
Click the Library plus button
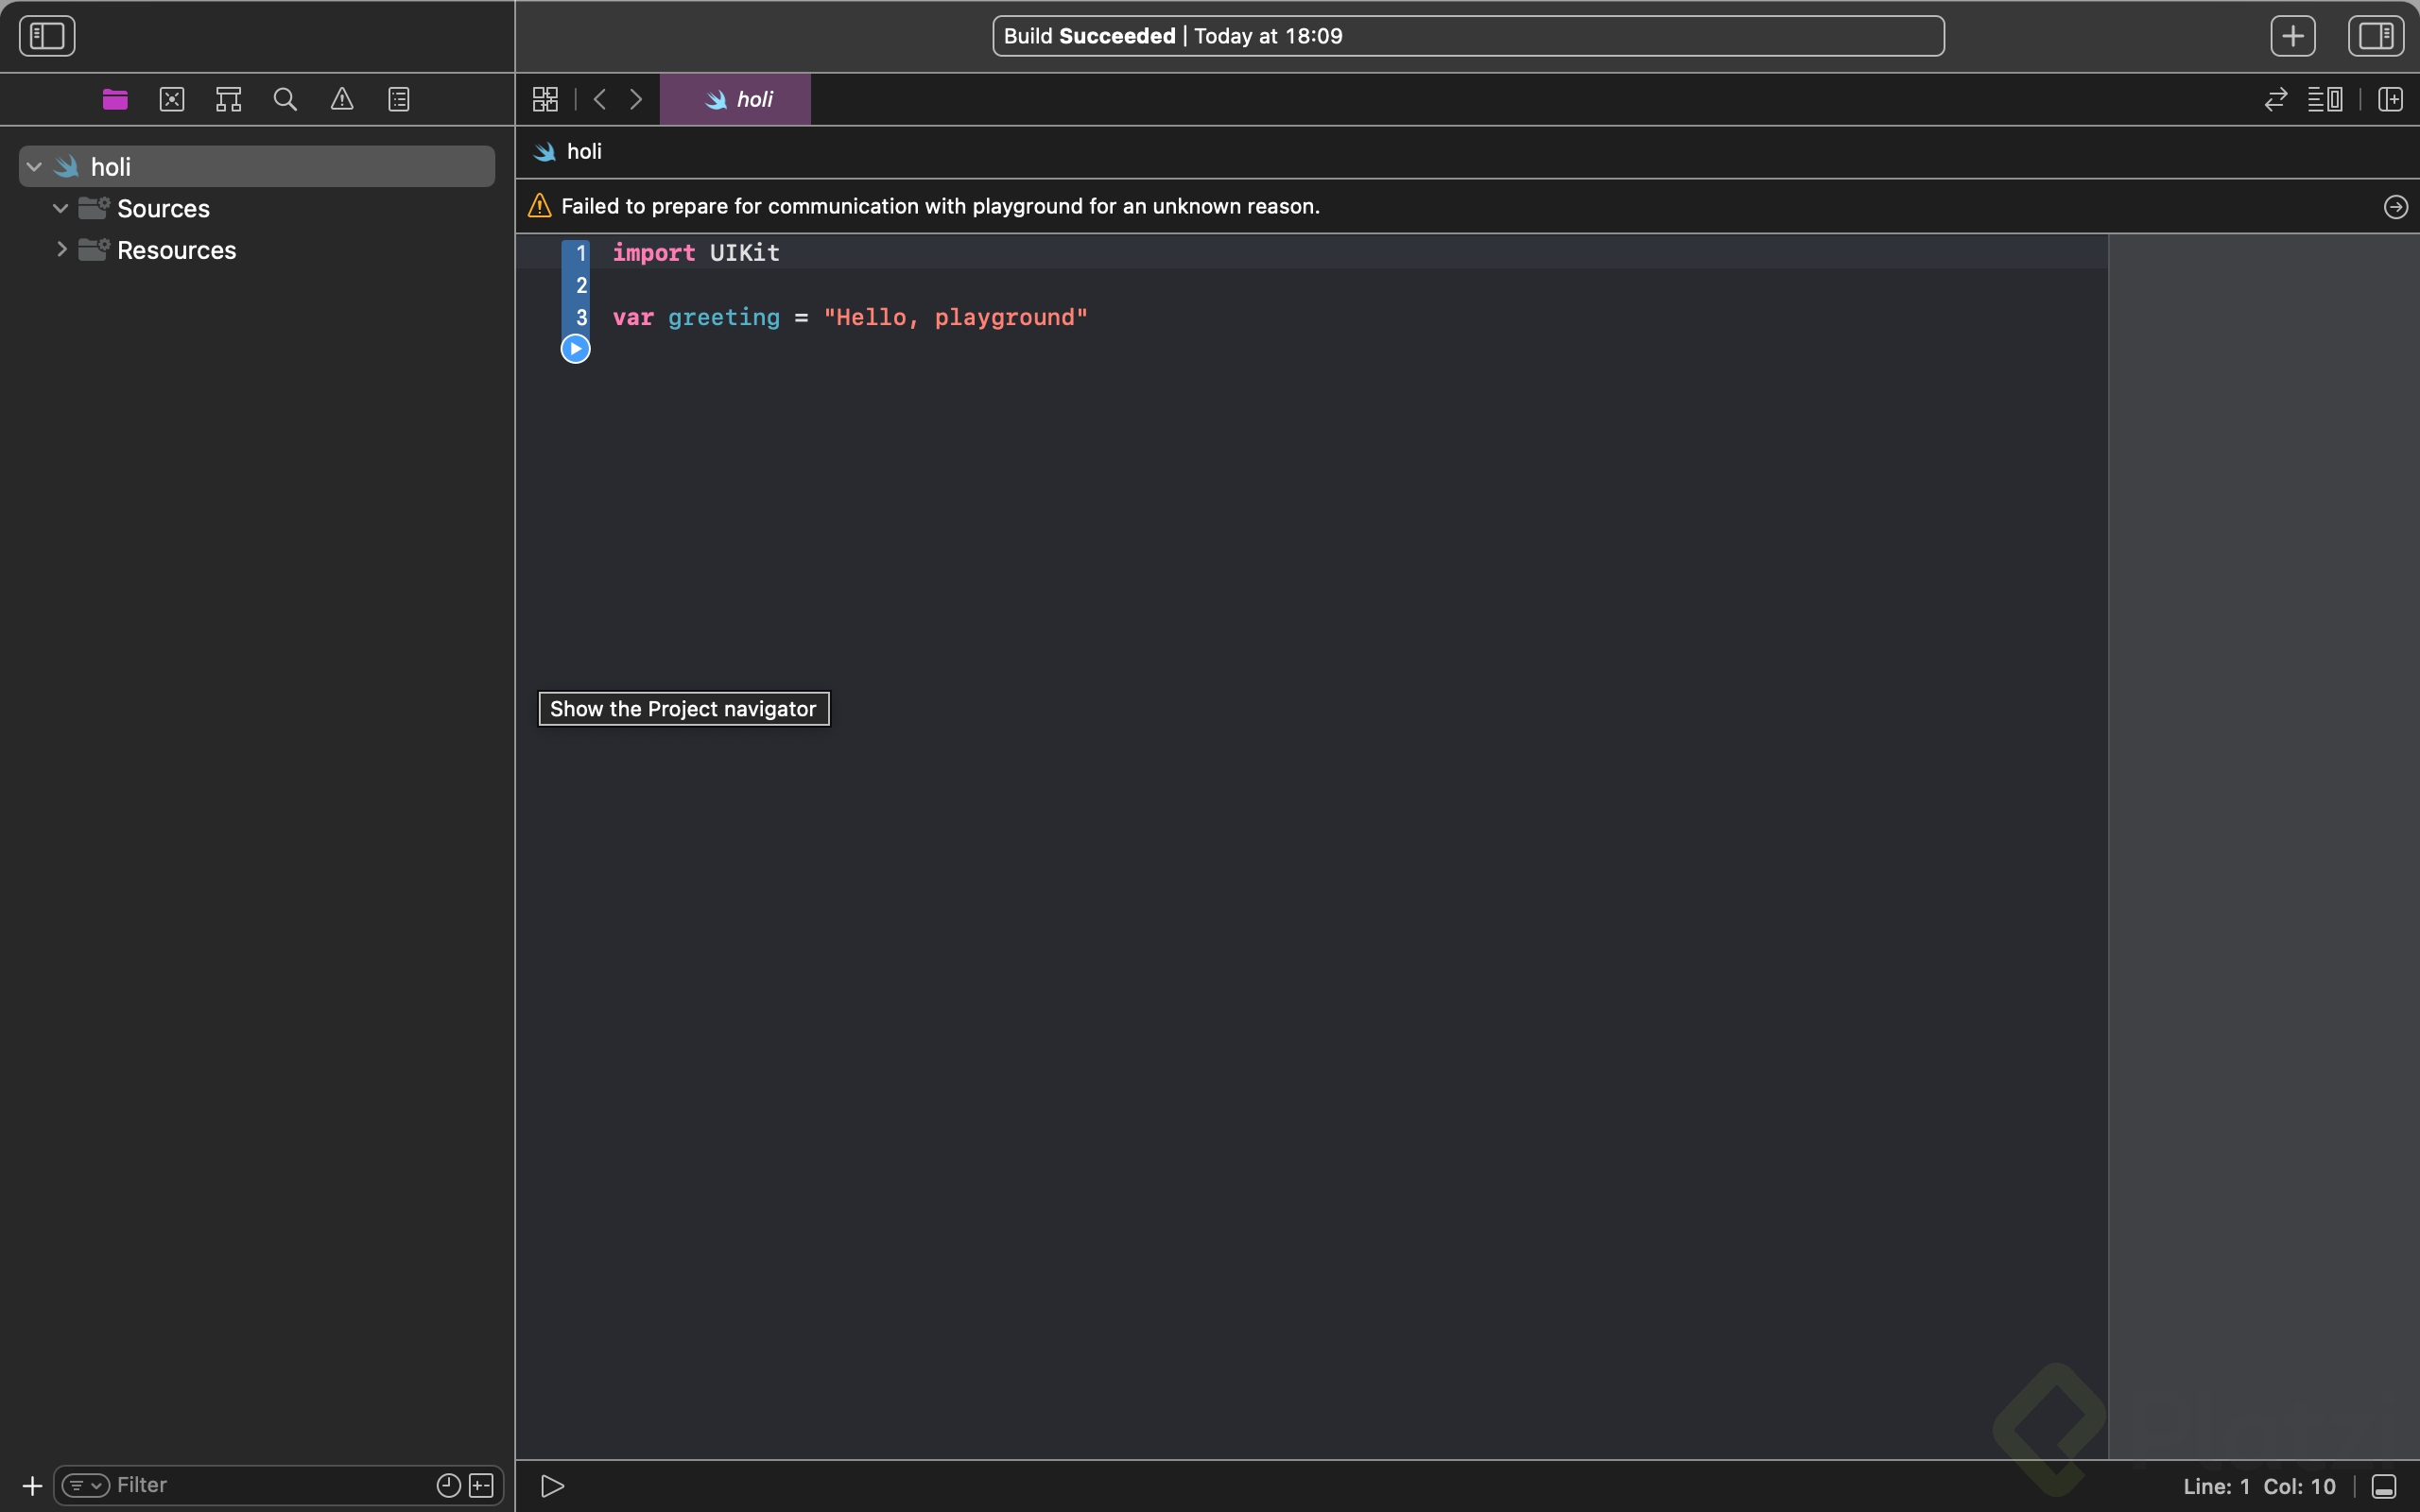coord(2292,36)
